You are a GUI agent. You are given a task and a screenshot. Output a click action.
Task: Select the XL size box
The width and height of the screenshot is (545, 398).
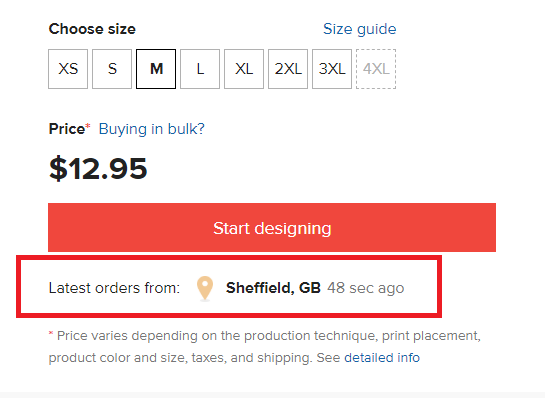[244, 69]
